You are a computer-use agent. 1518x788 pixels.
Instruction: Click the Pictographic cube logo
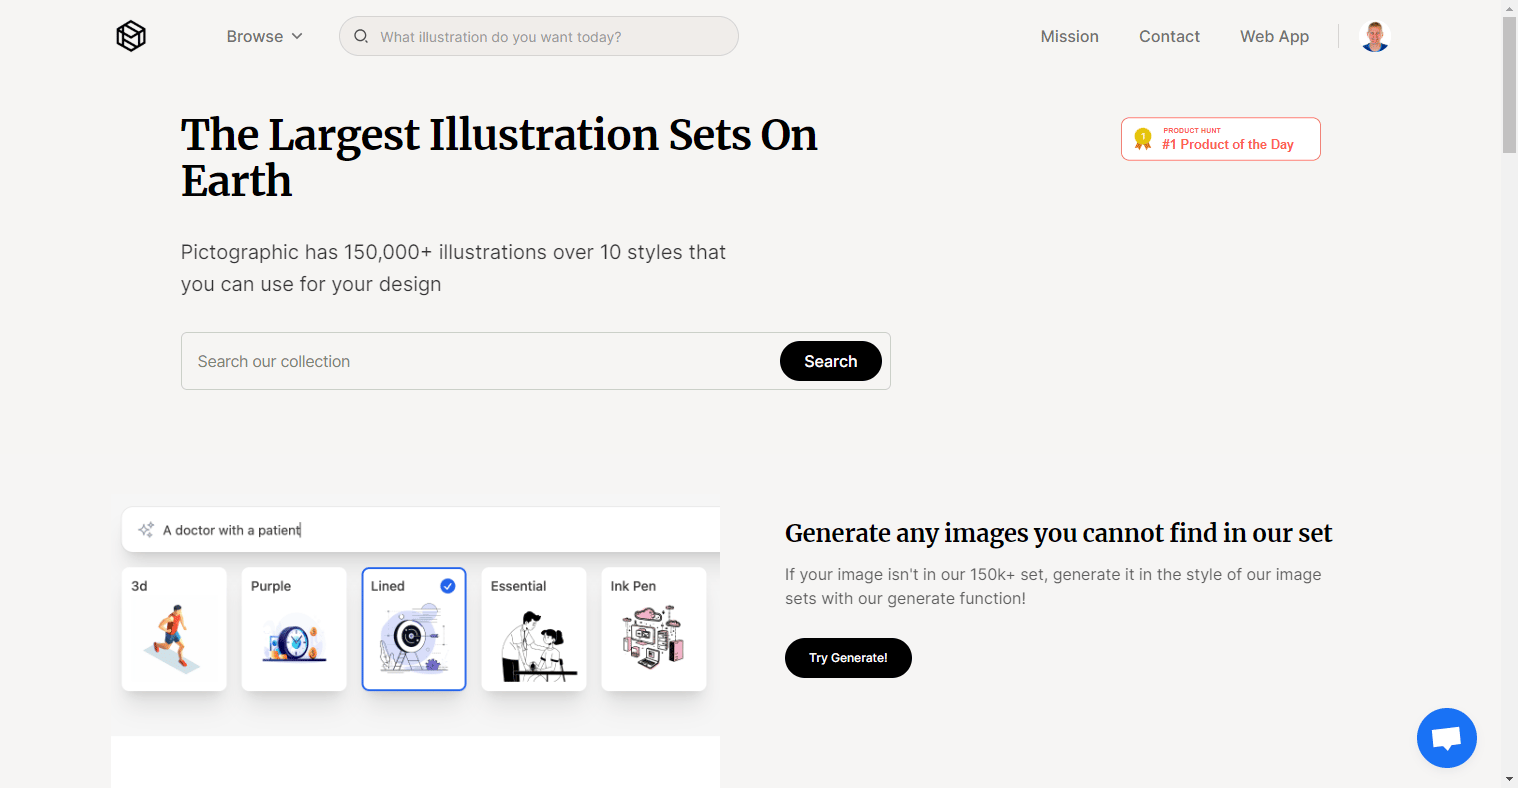tap(131, 36)
